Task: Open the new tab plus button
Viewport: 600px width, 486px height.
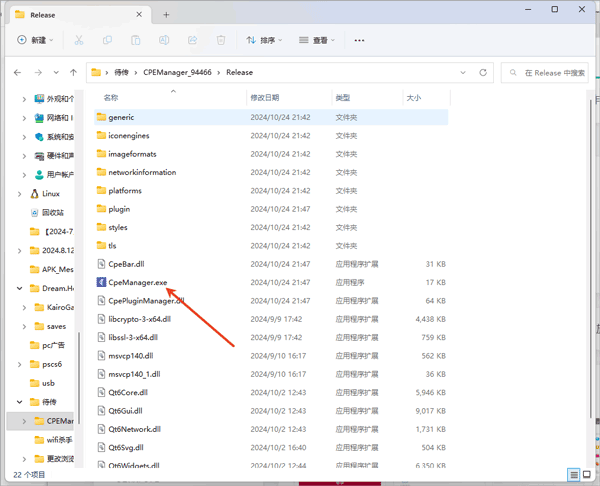Action: coord(166,15)
